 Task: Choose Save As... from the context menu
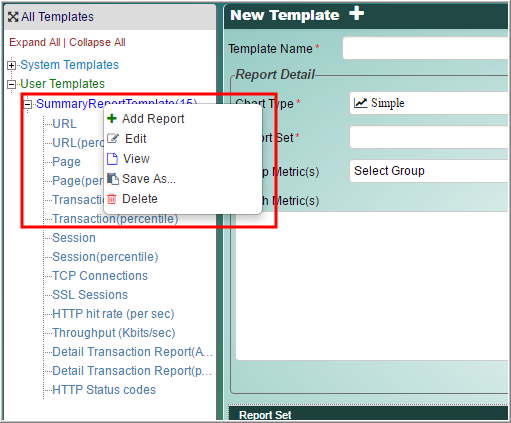pos(149,179)
